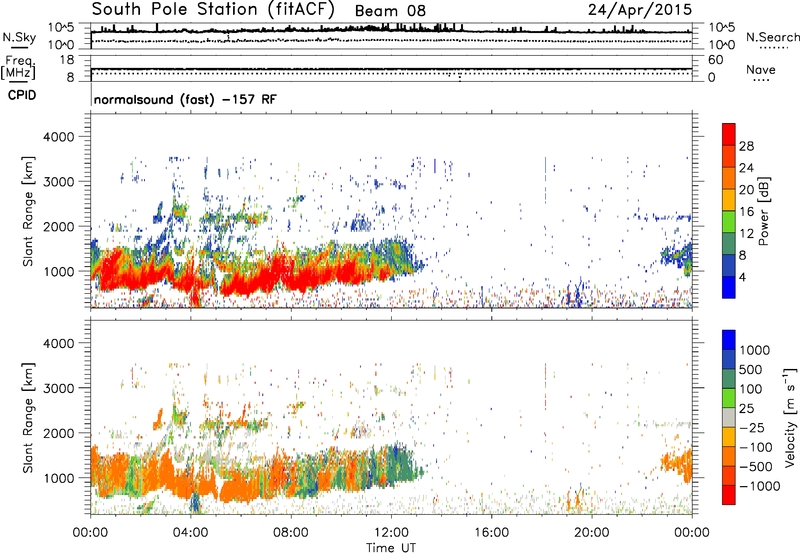The height and width of the screenshot is (554, 800).
Task: Click the "Time UT" axis title
Action: tap(391, 548)
